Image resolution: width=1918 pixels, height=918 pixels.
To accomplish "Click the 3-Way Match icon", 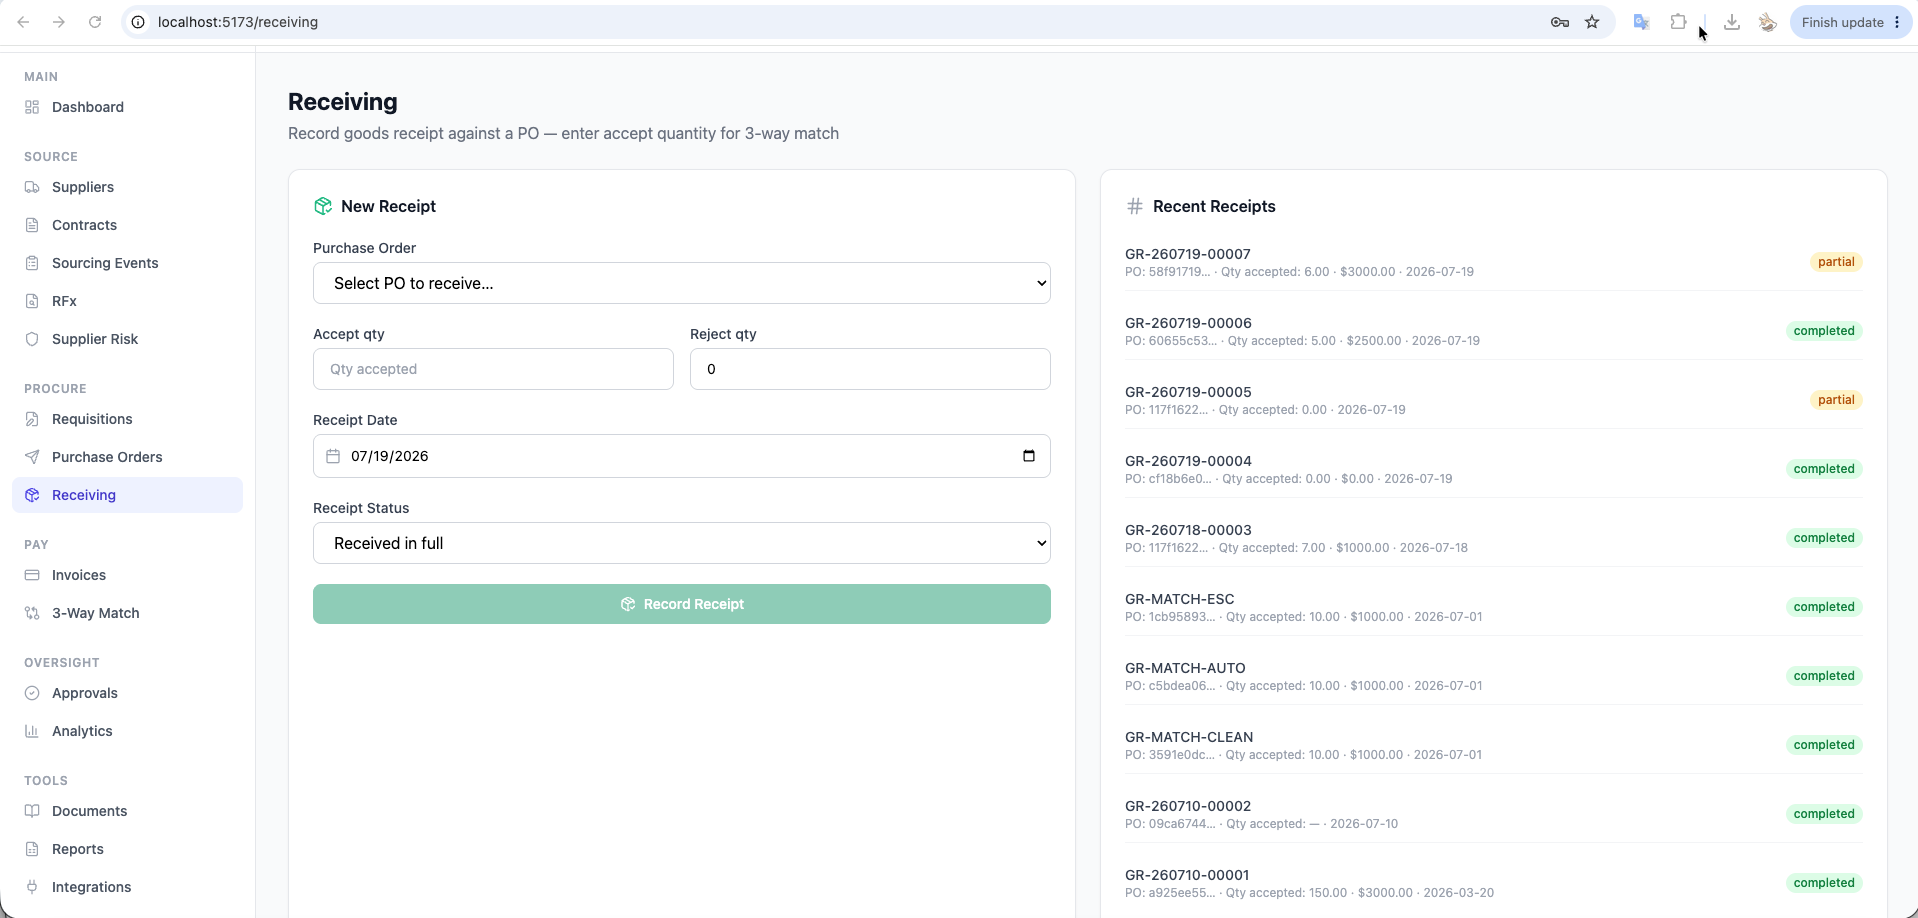I will (x=32, y=613).
